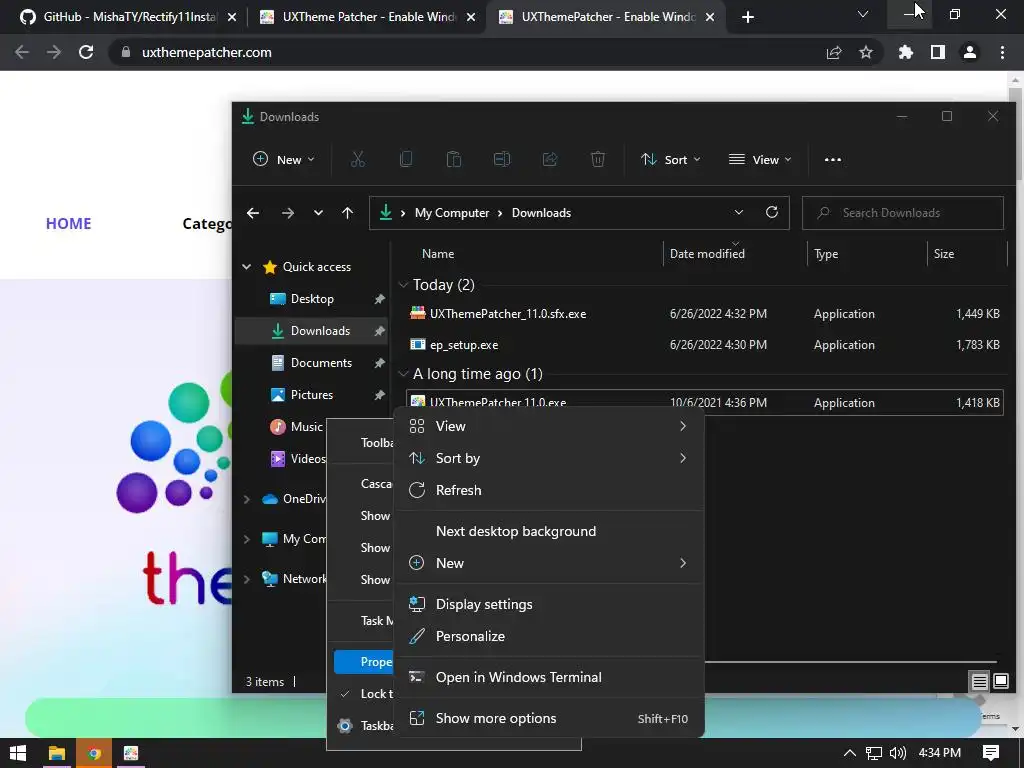This screenshot has width=1024, height=768.
Task: Reload the browser page
Action: (86, 52)
